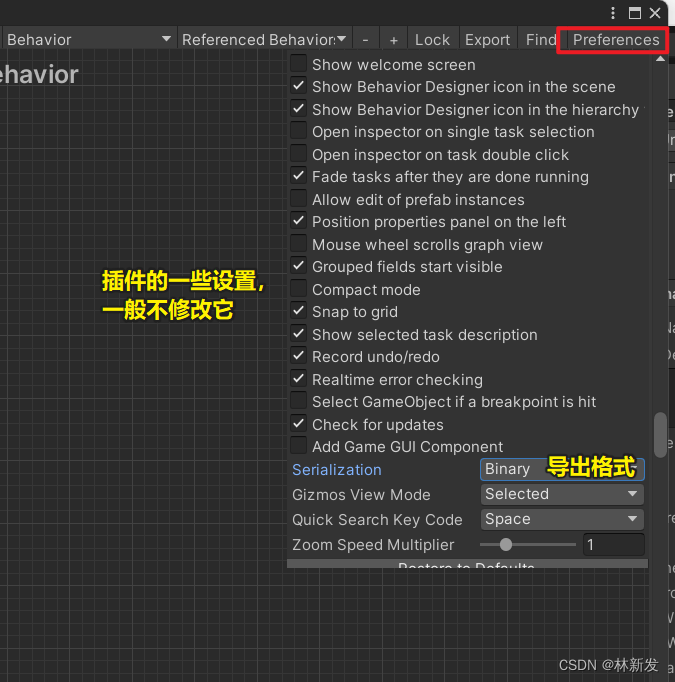The width and height of the screenshot is (675, 682).
Task: Toggle Show selected task description checkbox
Action: pos(299,334)
